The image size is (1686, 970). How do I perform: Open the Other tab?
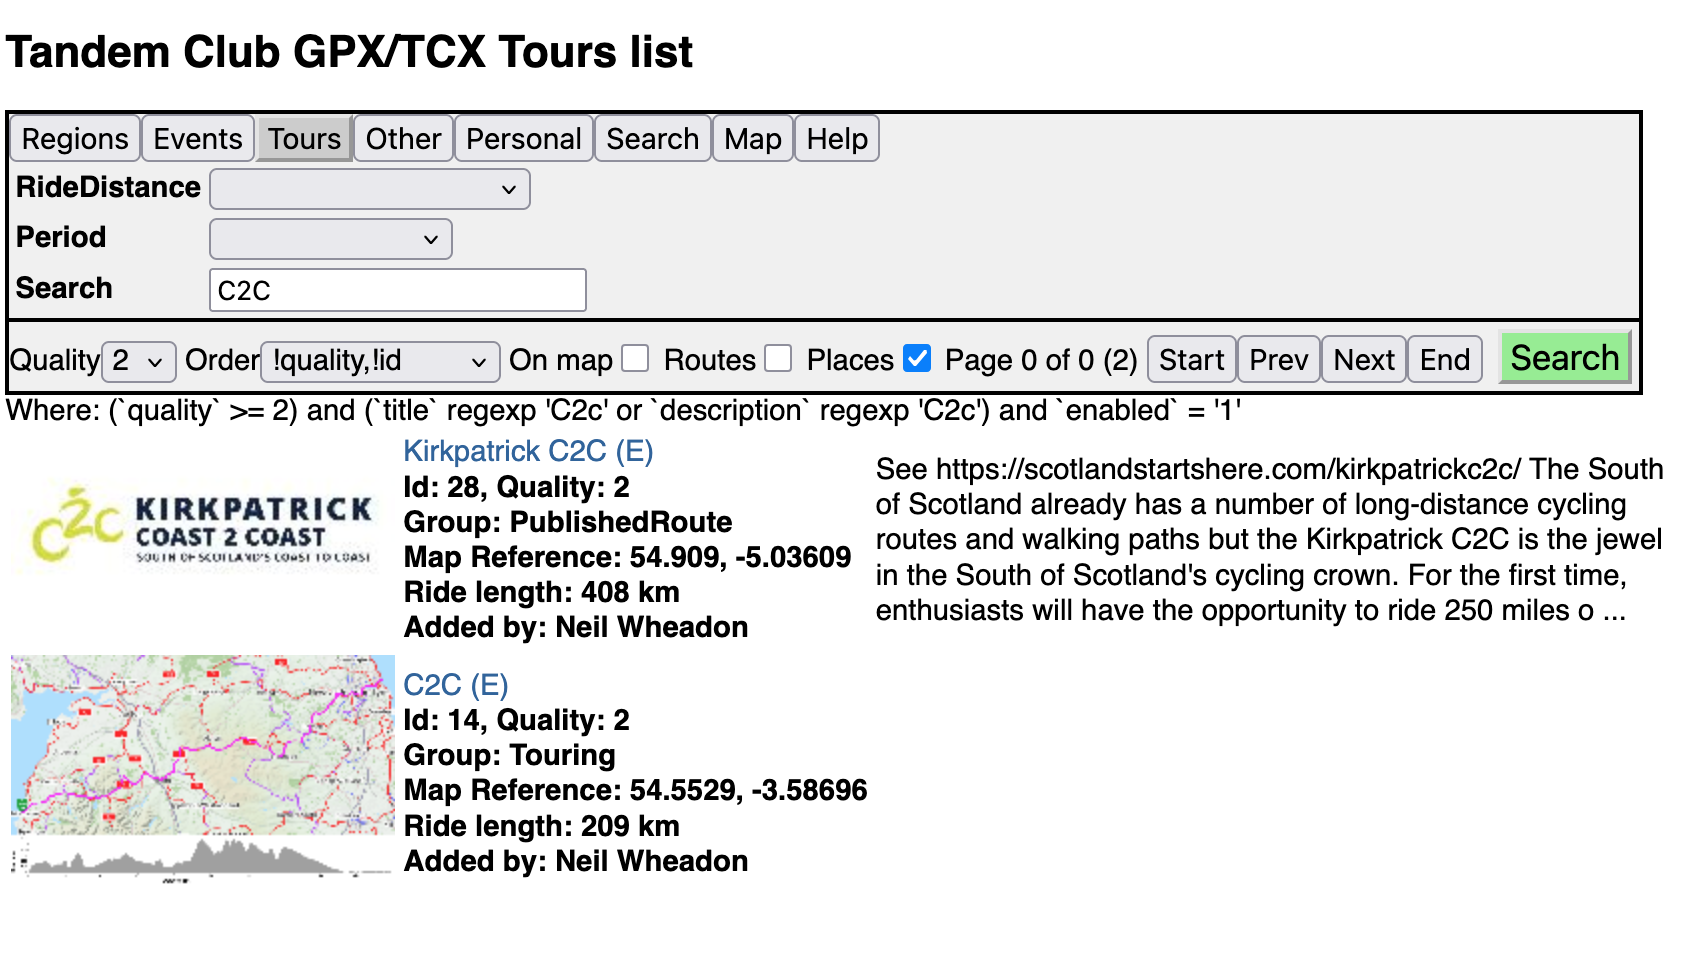(x=403, y=139)
